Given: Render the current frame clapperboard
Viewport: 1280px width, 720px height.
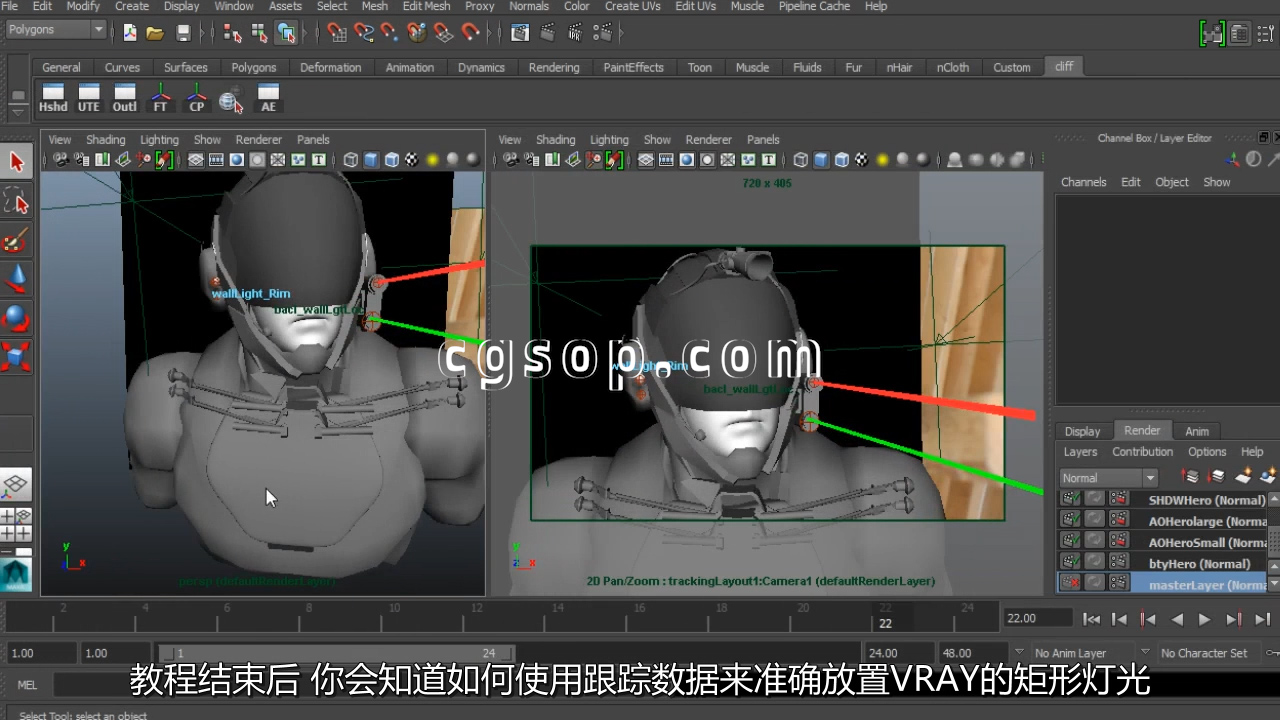Looking at the screenshot, I should [547, 33].
